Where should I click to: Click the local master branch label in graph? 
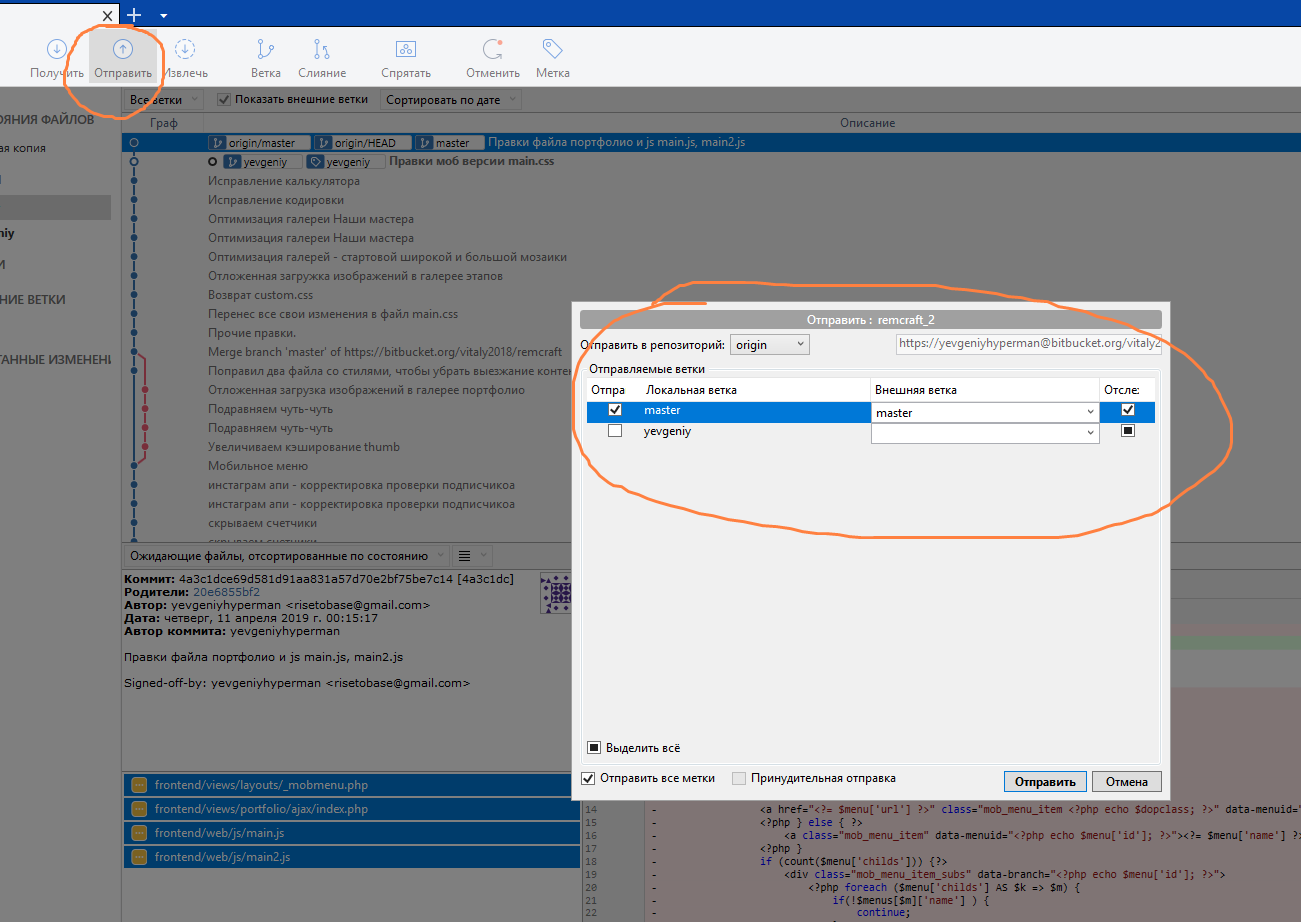450,143
